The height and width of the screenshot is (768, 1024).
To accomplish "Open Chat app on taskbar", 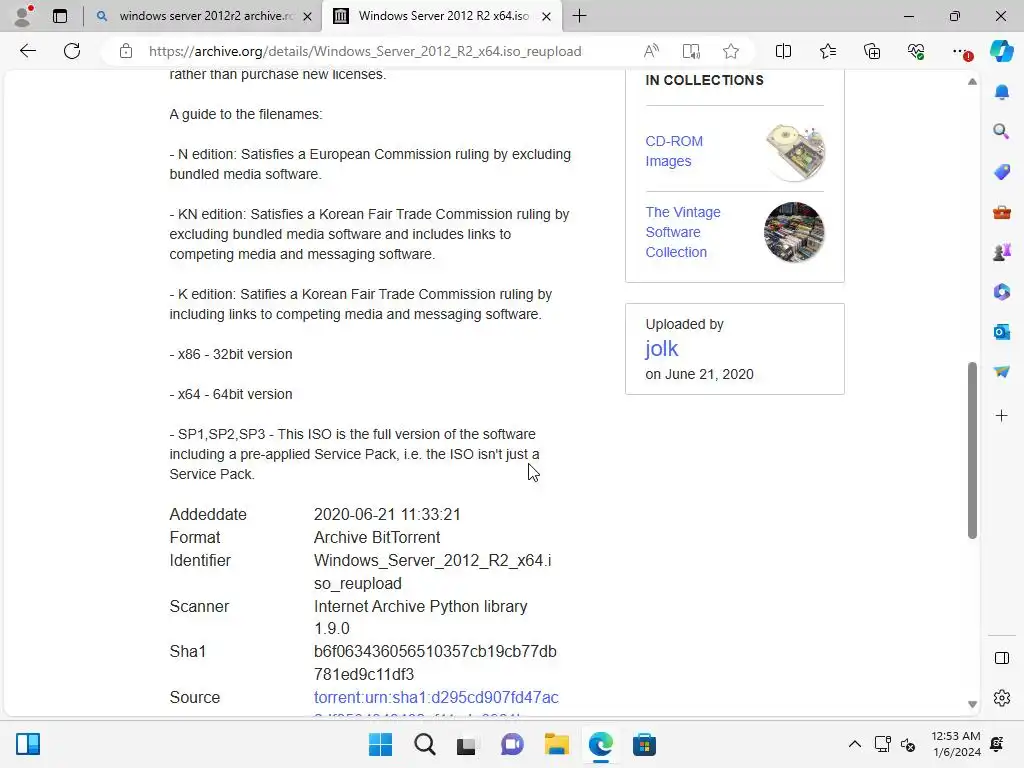I will tap(512, 744).
